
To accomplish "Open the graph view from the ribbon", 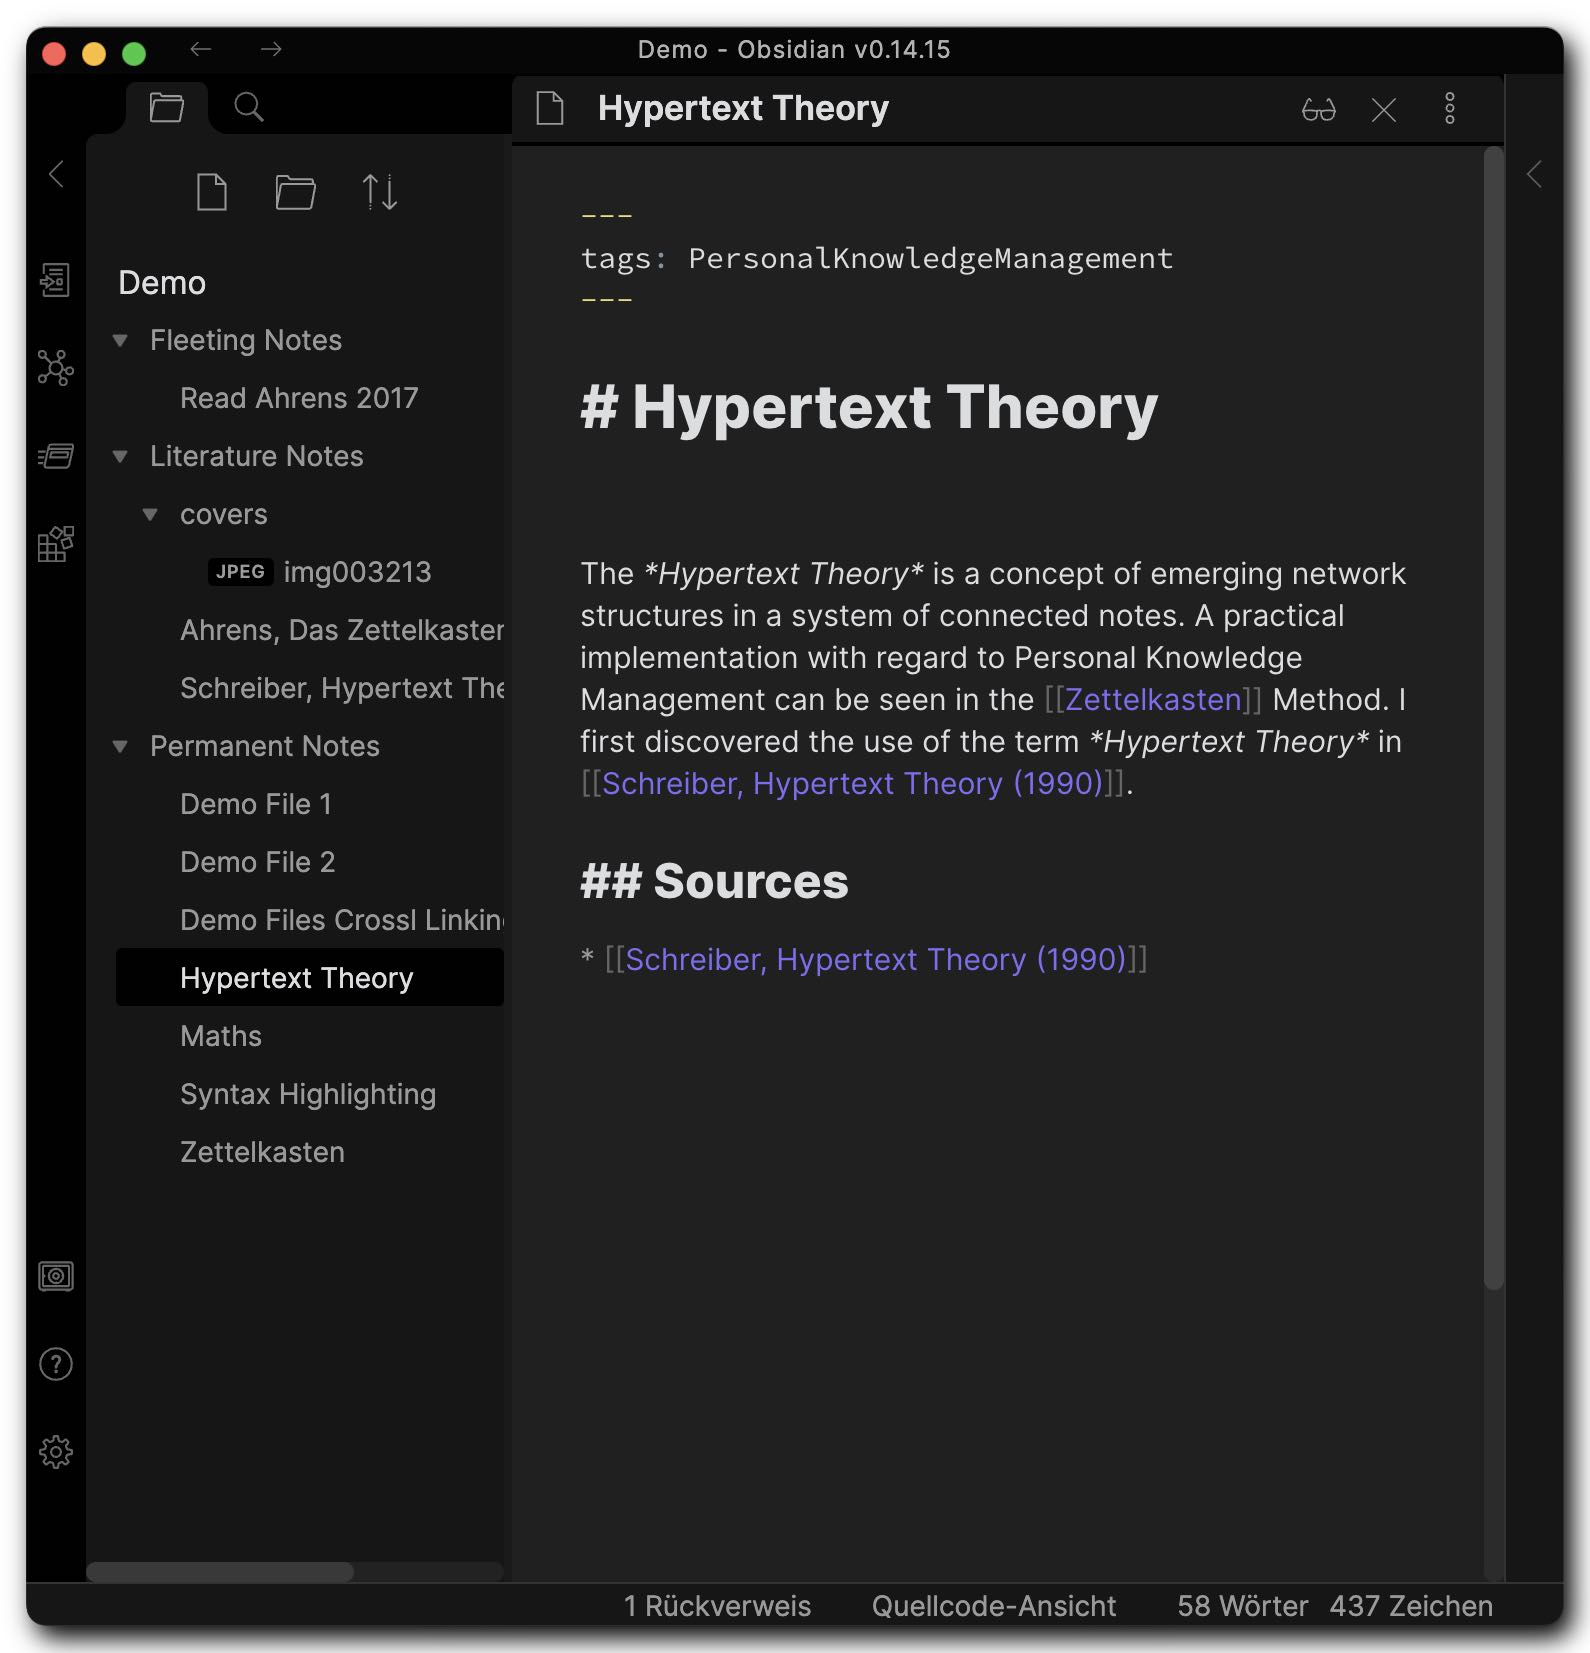I will (55, 368).
